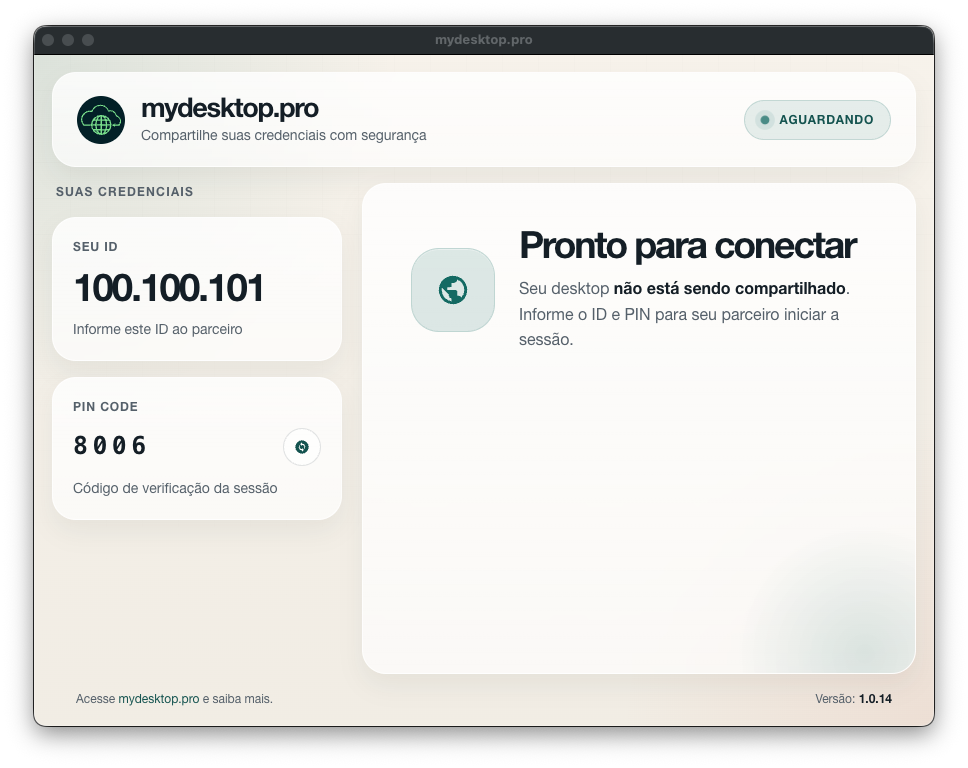The width and height of the screenshot is (968, 768).
Task: Maximize the window with the third title-bar button
Action: click(x=88, y=40)
